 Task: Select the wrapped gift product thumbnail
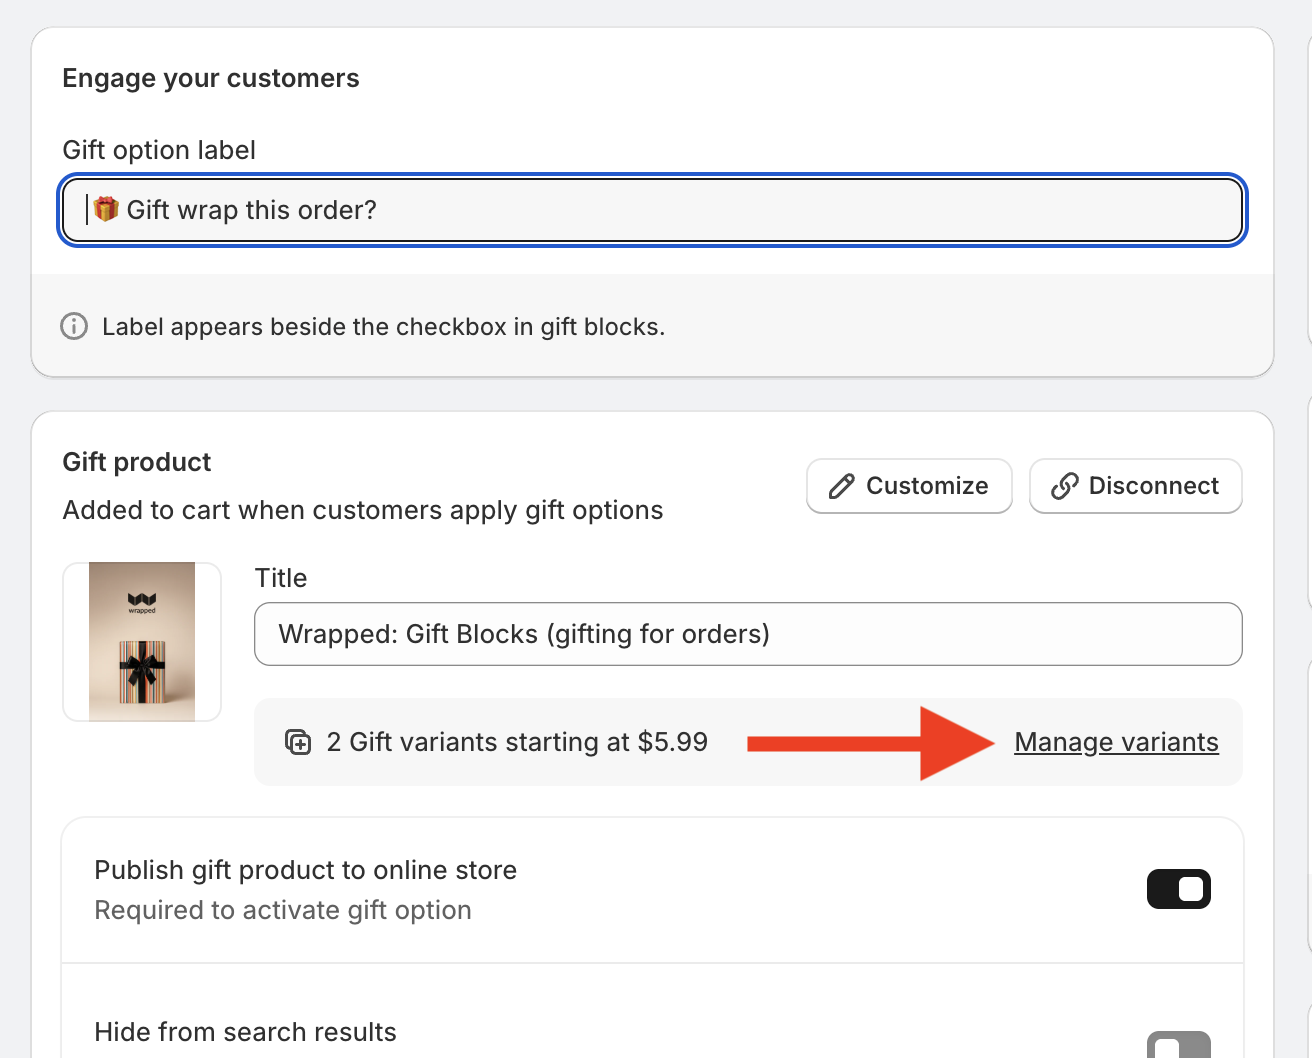tap(142, 642)
